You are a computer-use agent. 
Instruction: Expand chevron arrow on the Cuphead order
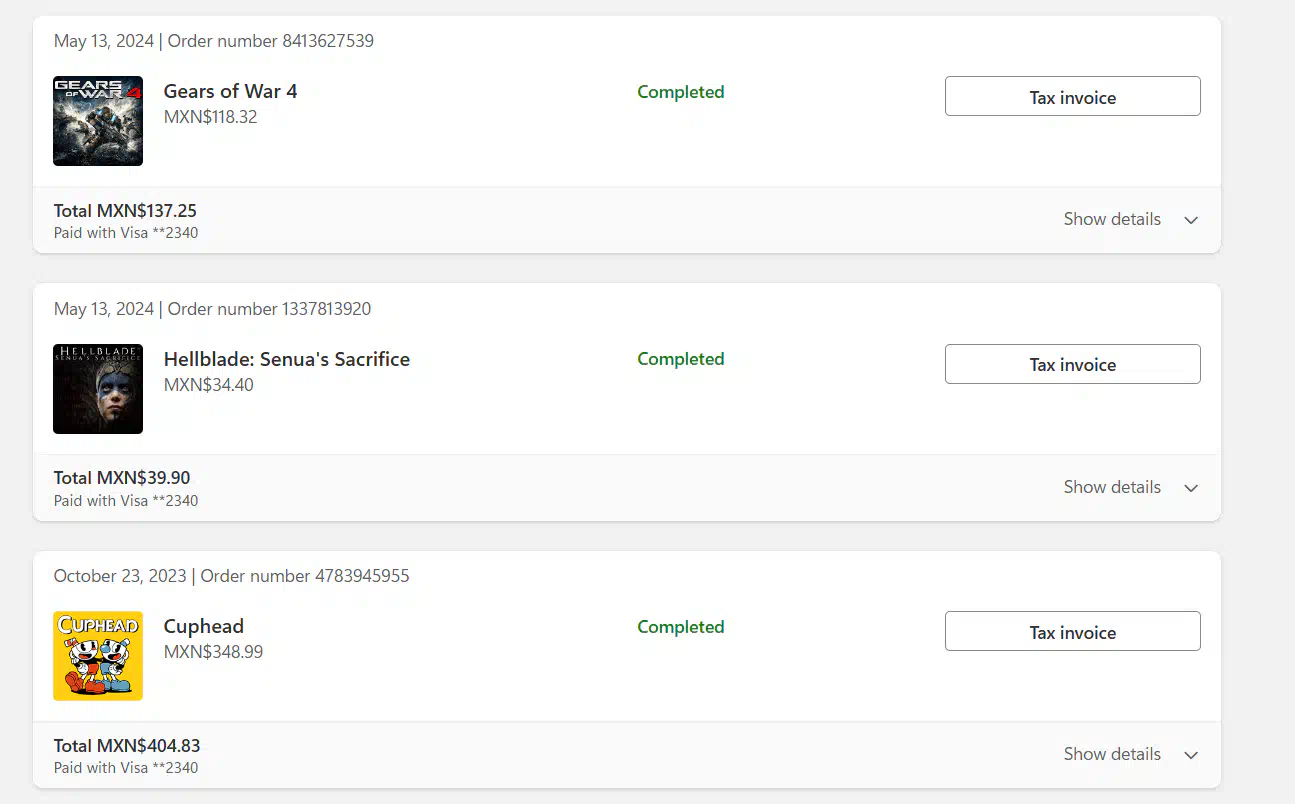point(1191,755)
